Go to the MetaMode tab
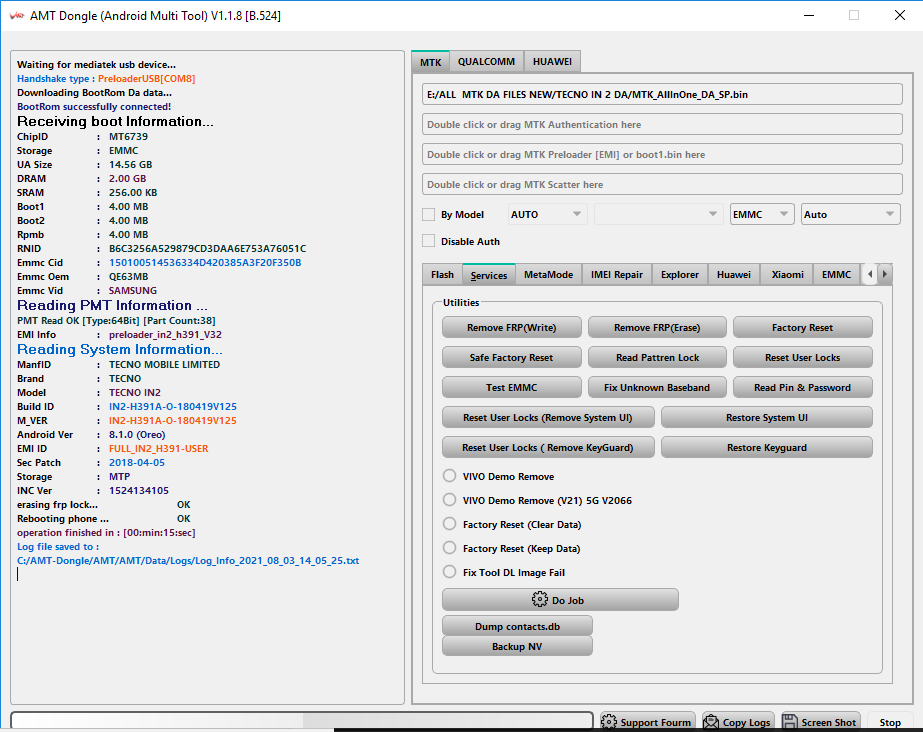Viewport: 923px width, 732px height. tap(549, 275)
